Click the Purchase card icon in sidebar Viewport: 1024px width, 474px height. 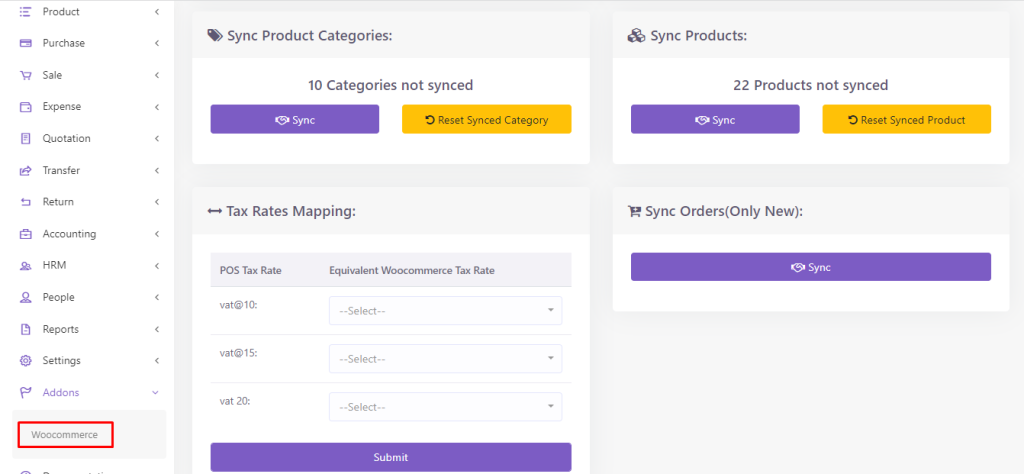tap(26, 43)
